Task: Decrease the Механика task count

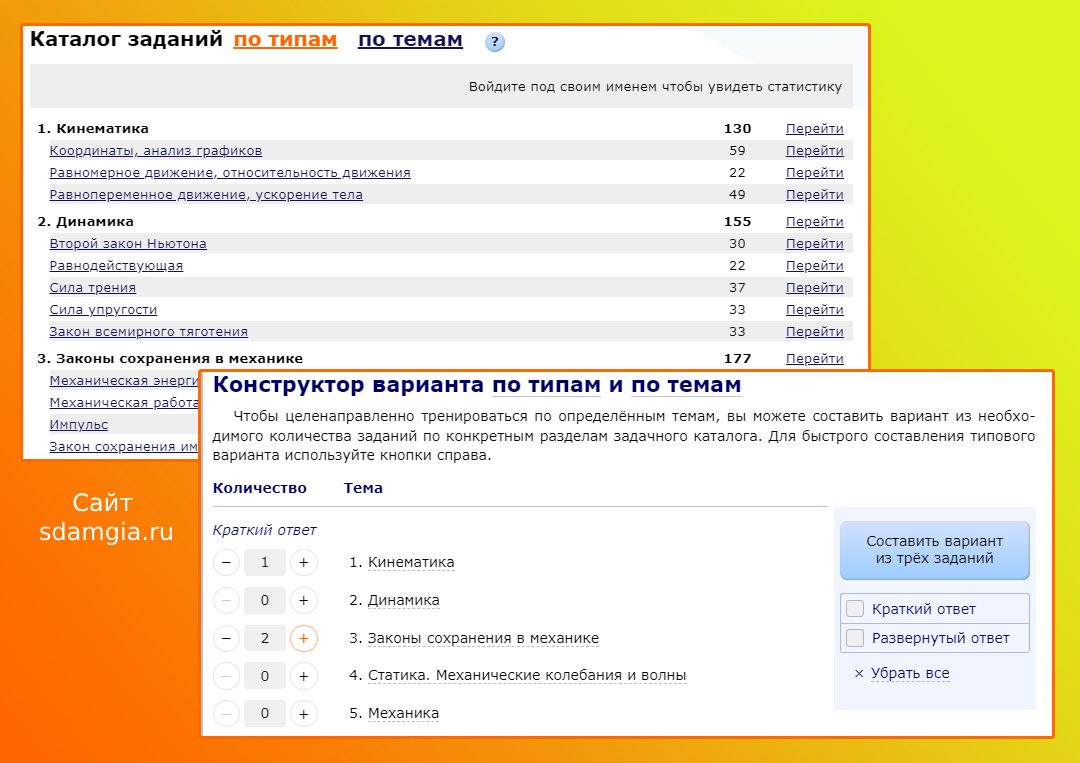Action: pyautogui.click(x=226, y=714)
